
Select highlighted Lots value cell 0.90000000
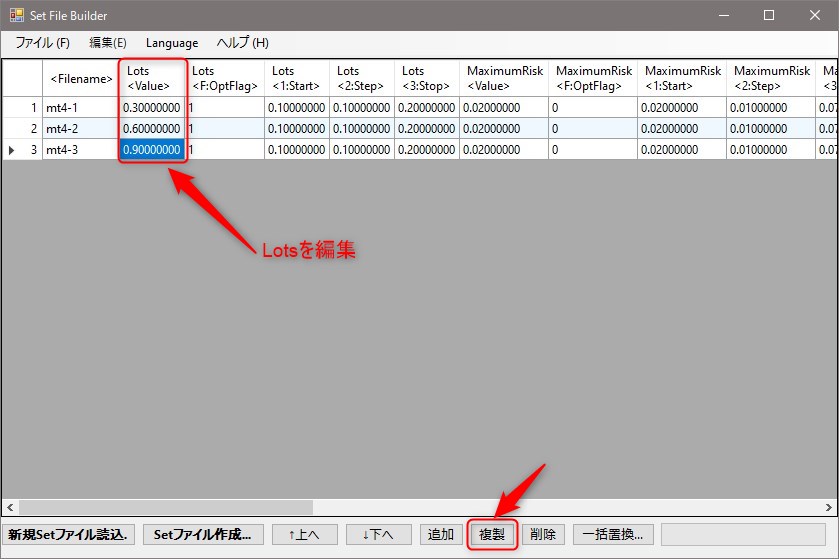tap(152, 150)
